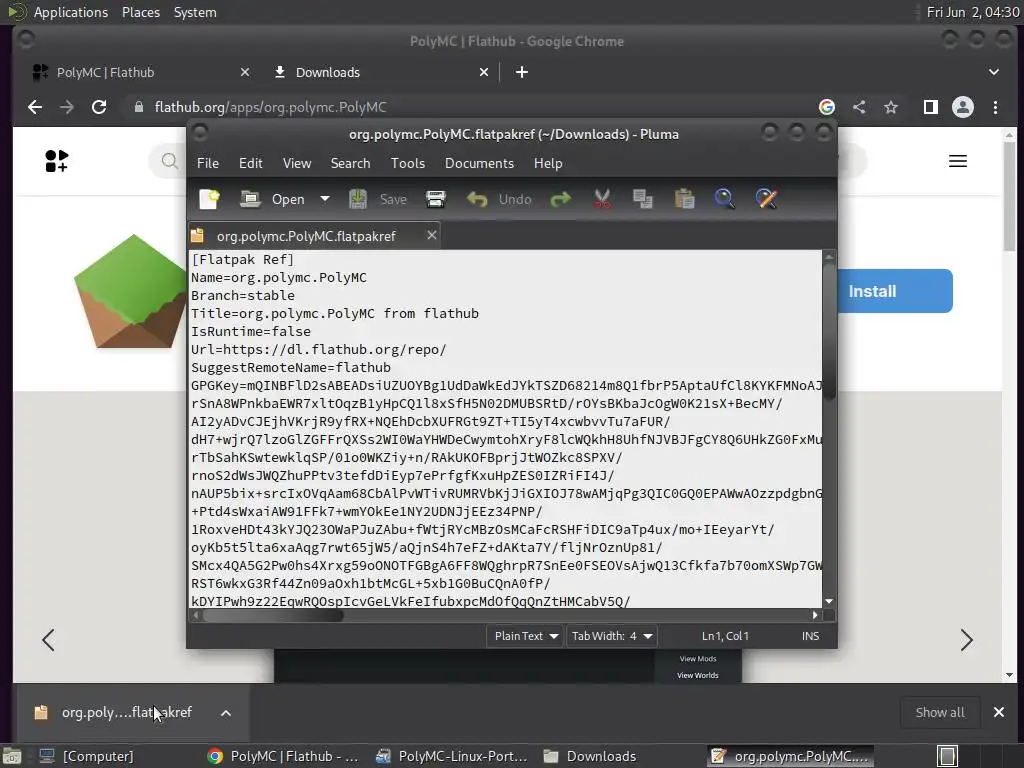
Task: Undo the last action in Pluma
Action: pyautogui.click(x=499, y=199)
